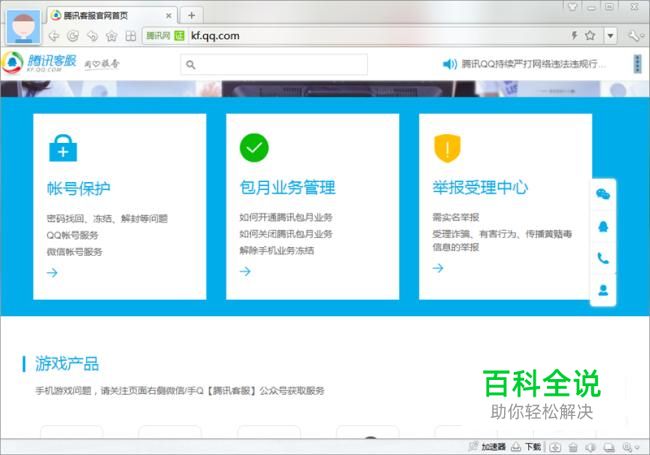650x455 pixels.
Task: Open the wrench tools menu icon
Action: (635, 36)
